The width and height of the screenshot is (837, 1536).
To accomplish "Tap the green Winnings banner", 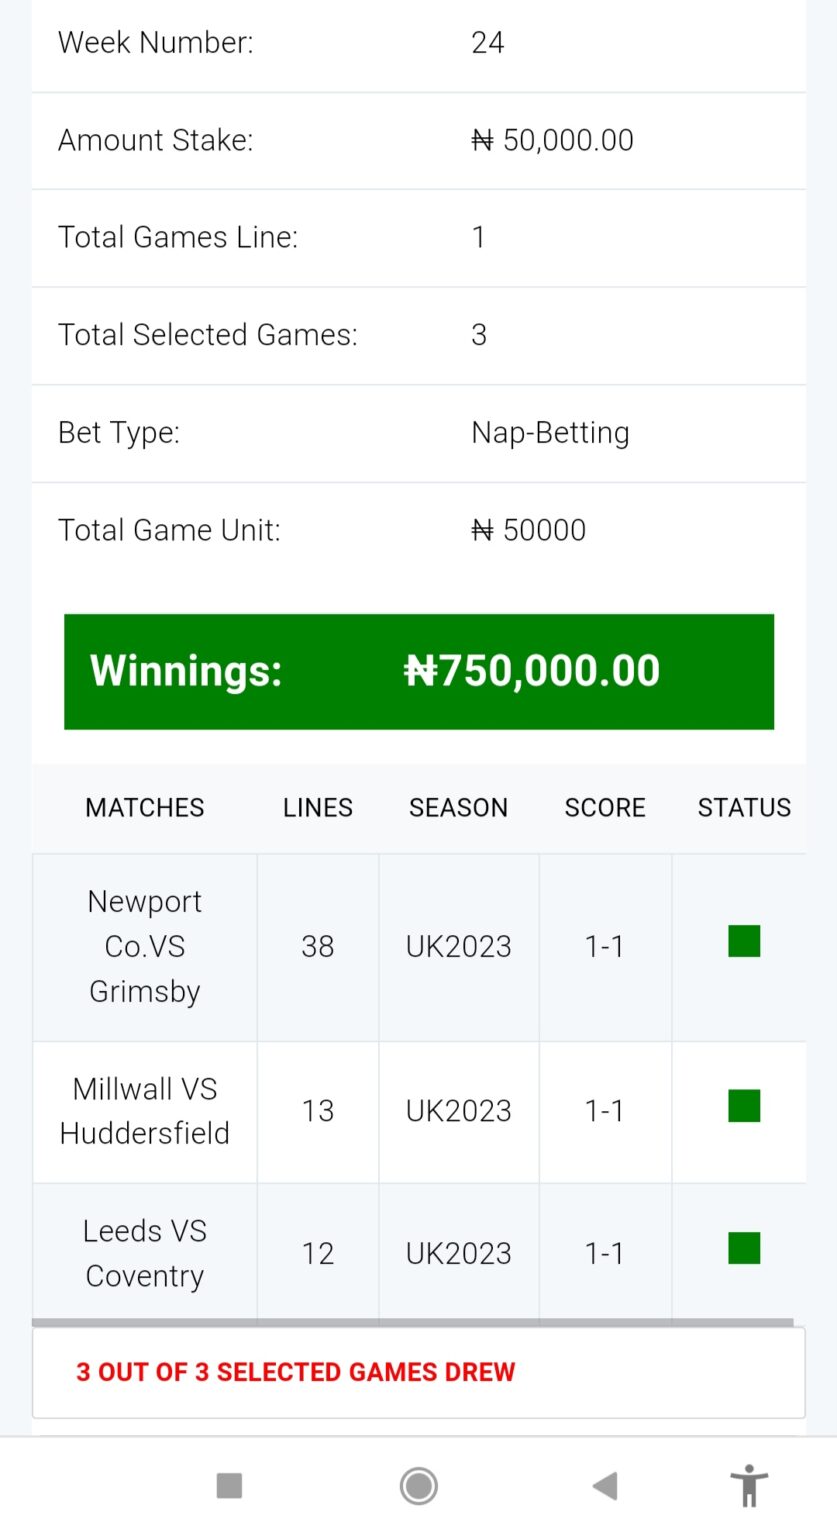I will click(419, 671).
